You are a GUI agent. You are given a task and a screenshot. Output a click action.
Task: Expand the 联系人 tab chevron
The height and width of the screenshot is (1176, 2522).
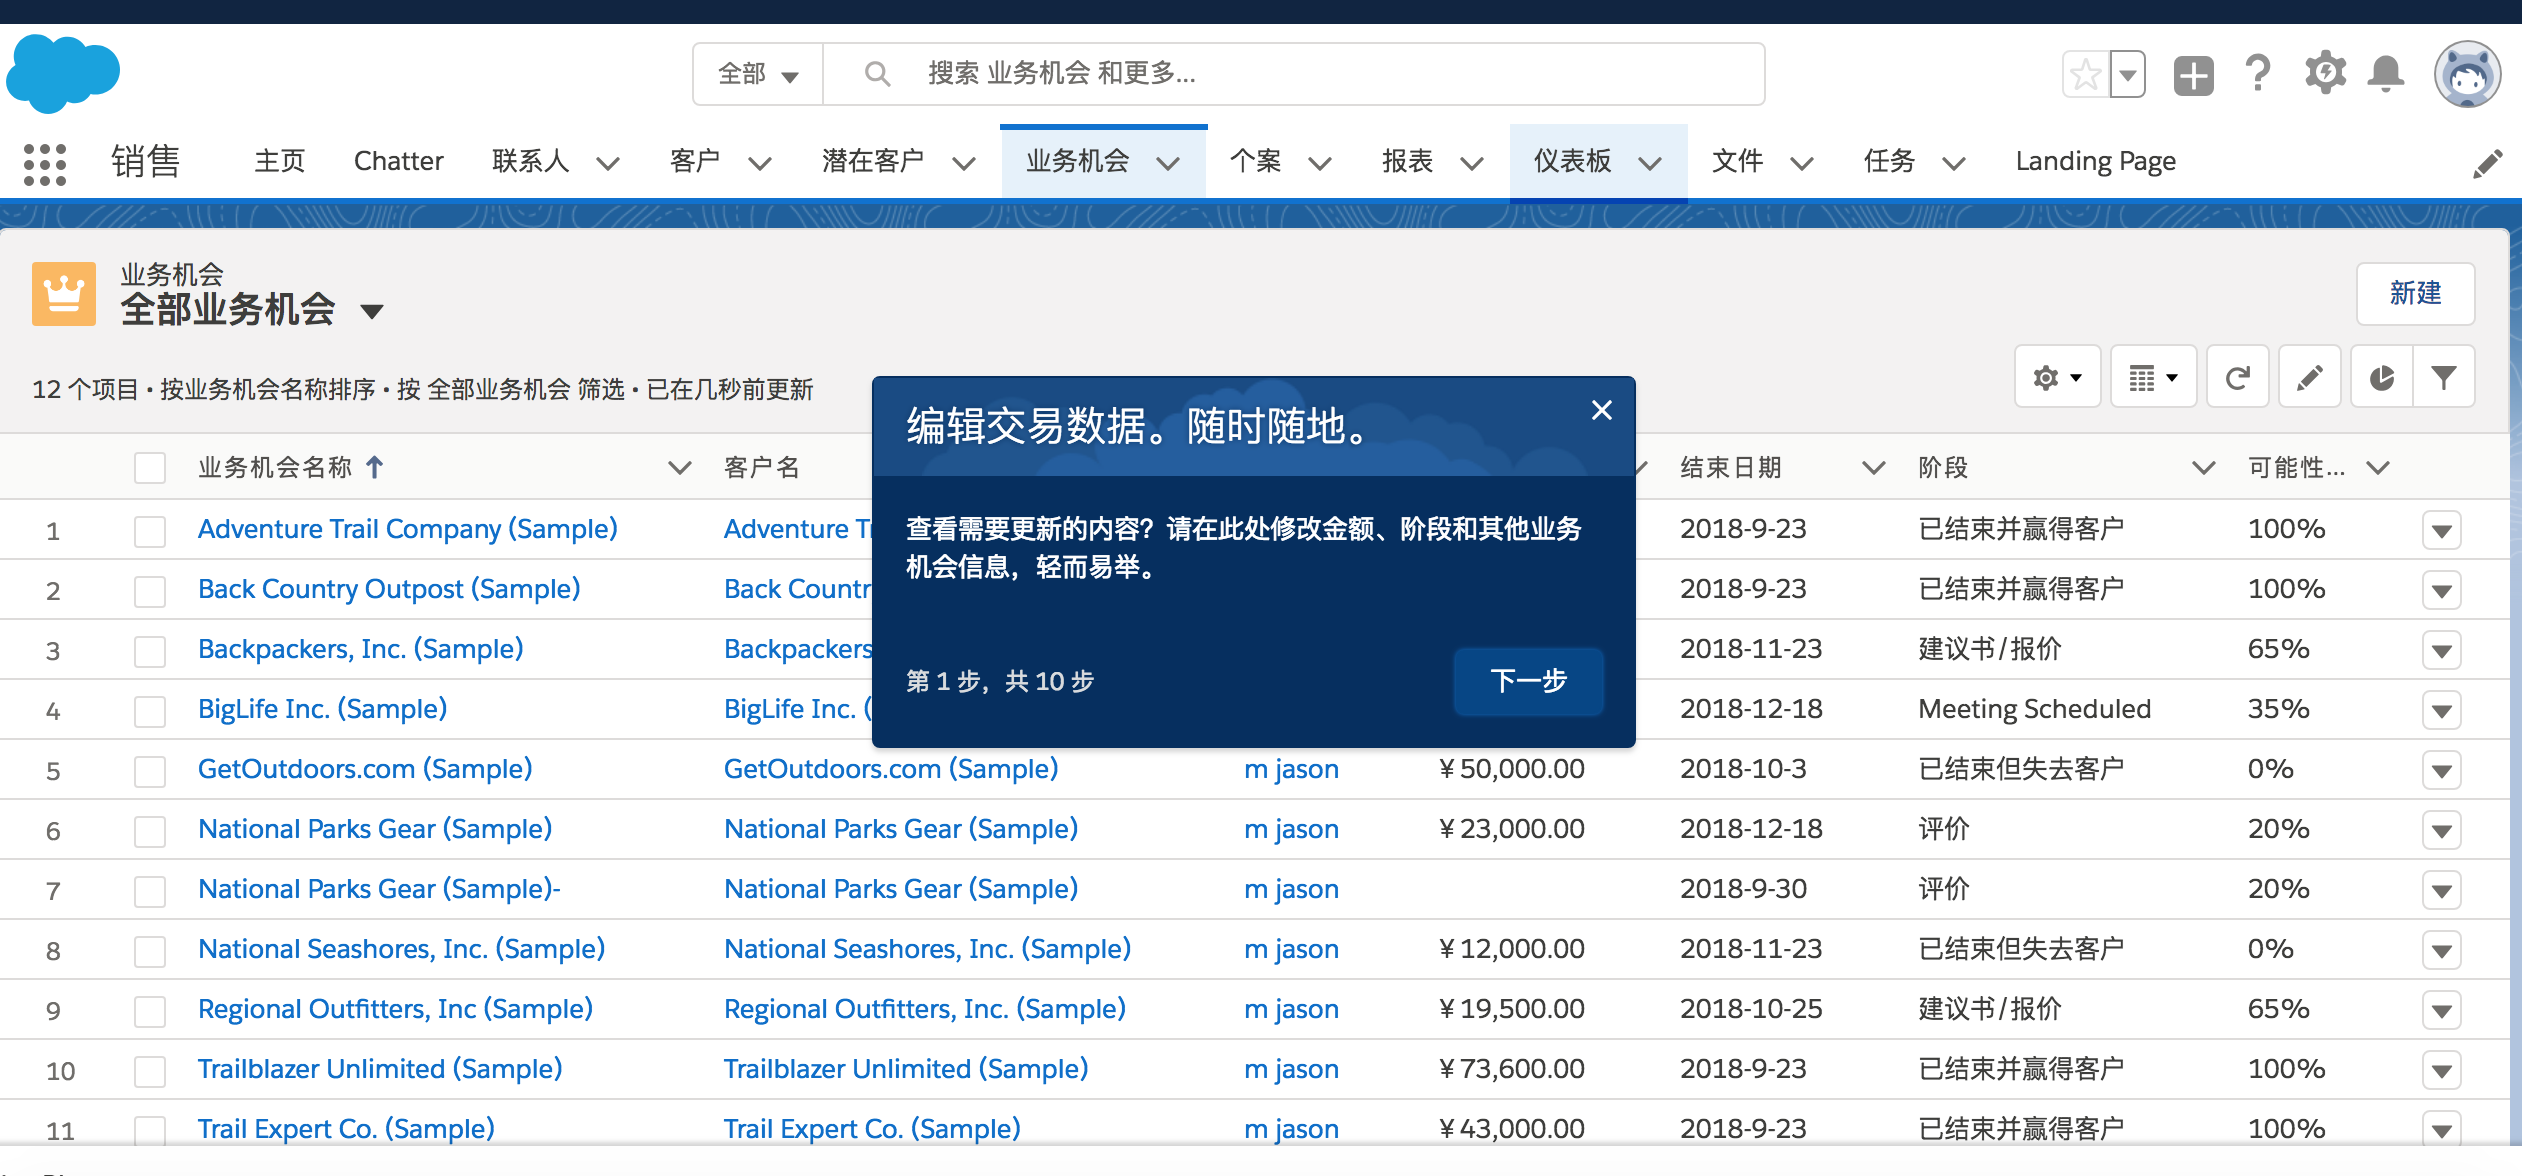608,163
